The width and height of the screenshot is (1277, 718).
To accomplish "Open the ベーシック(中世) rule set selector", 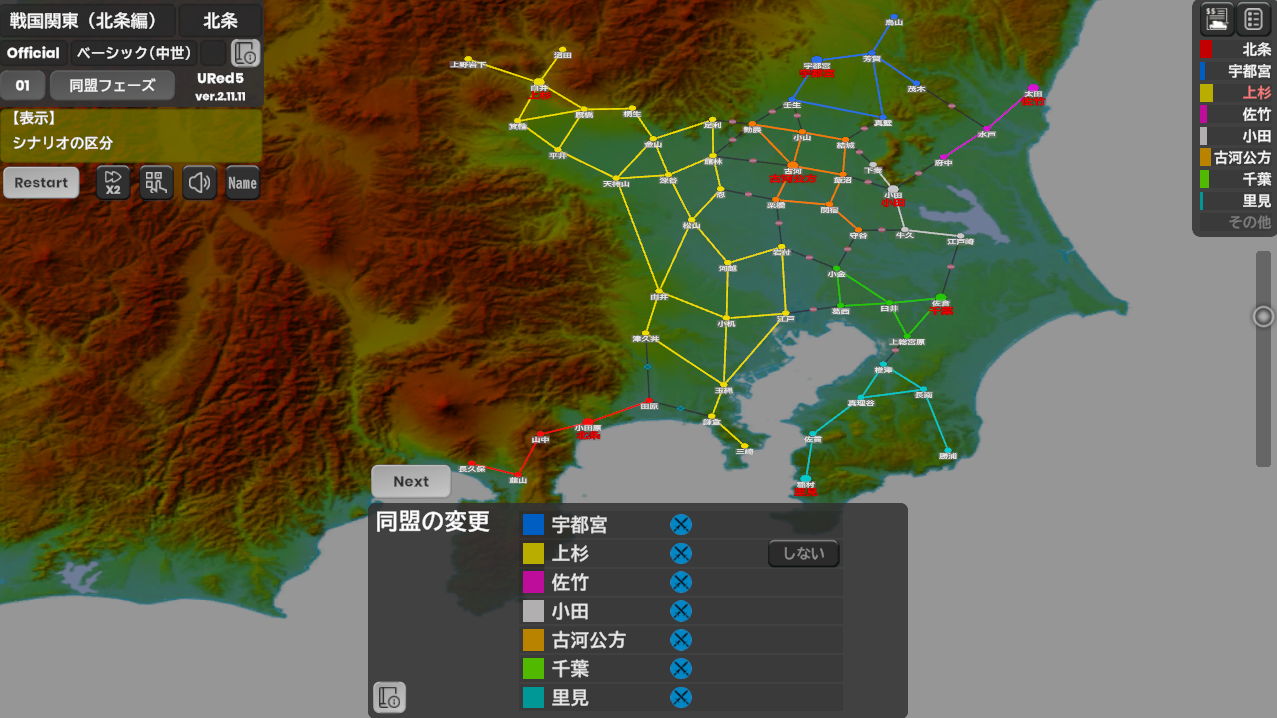I will tap(135, 53).
